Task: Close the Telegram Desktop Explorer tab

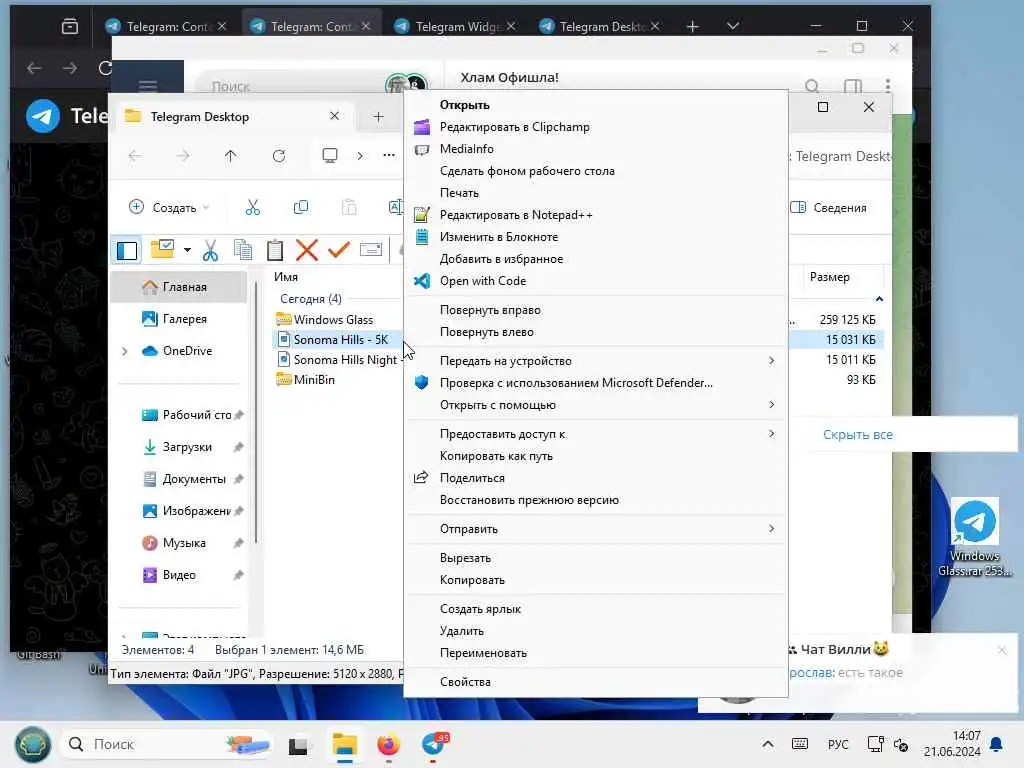Action: (x=334, y=116)
